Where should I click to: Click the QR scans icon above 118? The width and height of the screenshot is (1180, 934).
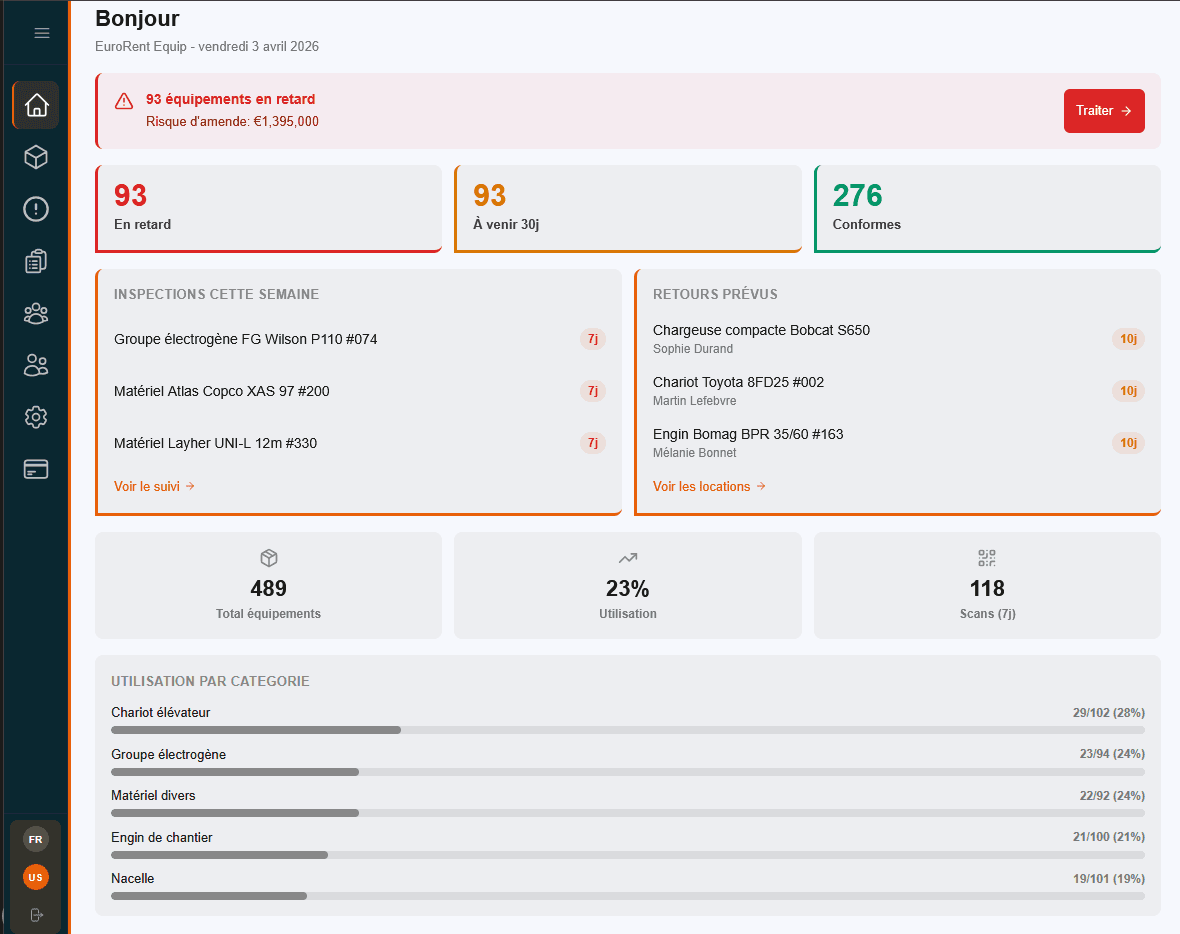click(x=987, y=558)
